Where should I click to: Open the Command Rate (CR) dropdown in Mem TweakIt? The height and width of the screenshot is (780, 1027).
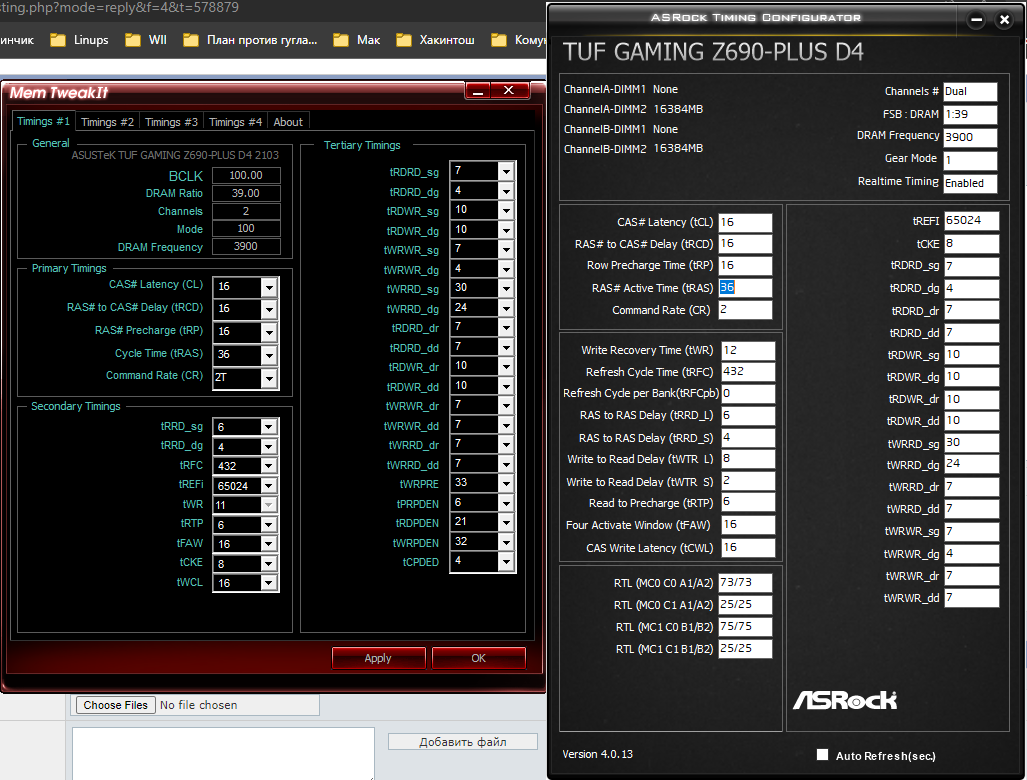(269, 377)
